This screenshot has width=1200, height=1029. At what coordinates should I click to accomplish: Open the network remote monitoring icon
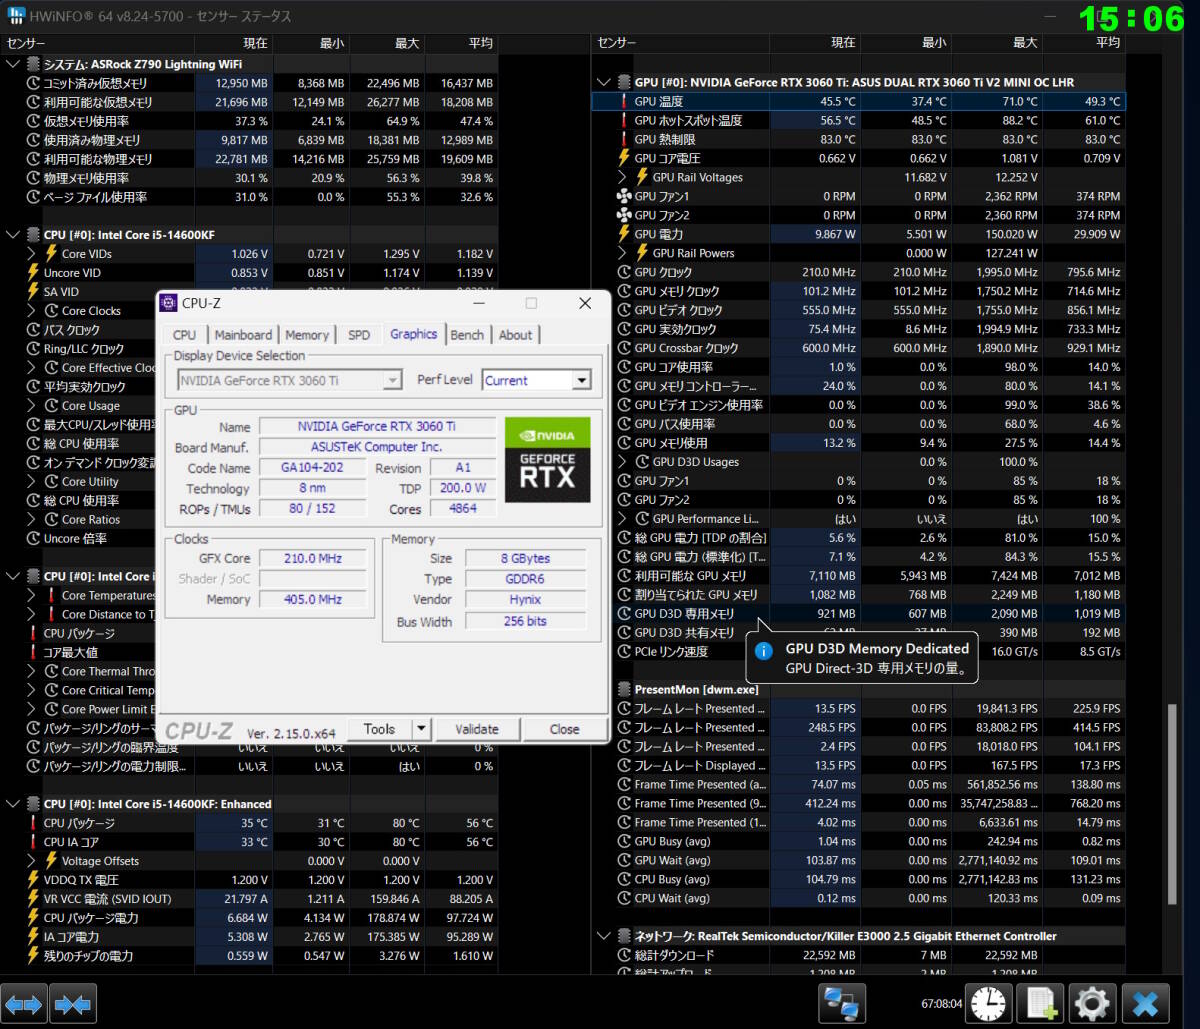(841, 1003)
